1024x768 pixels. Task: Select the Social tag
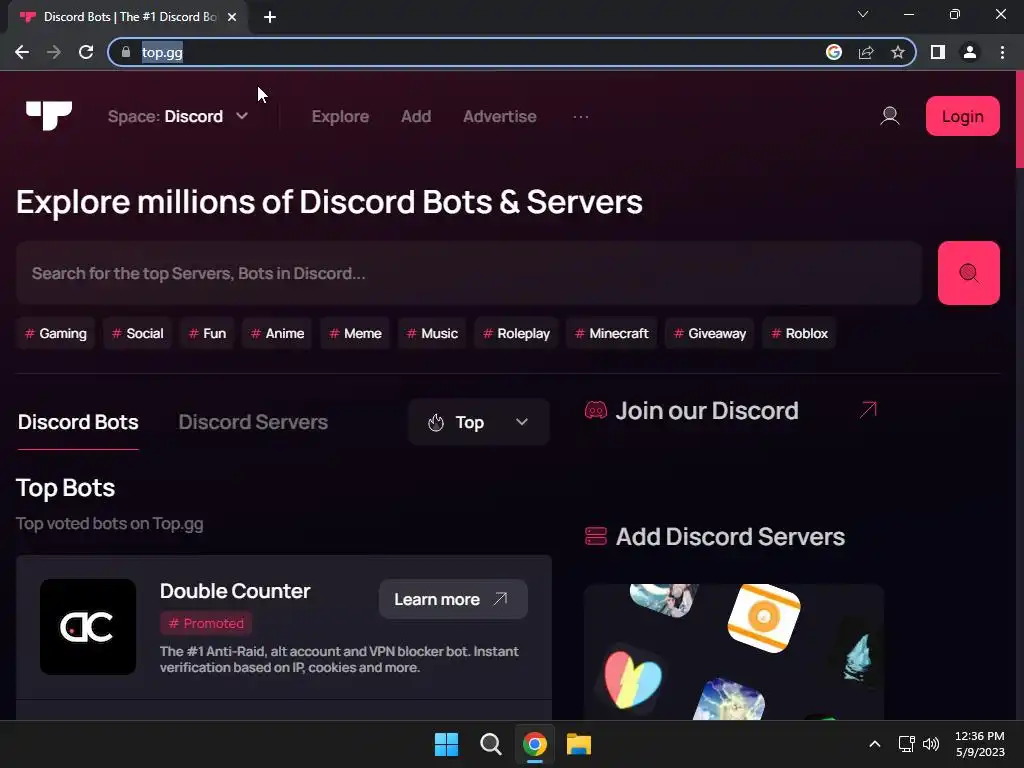[137, 333]
